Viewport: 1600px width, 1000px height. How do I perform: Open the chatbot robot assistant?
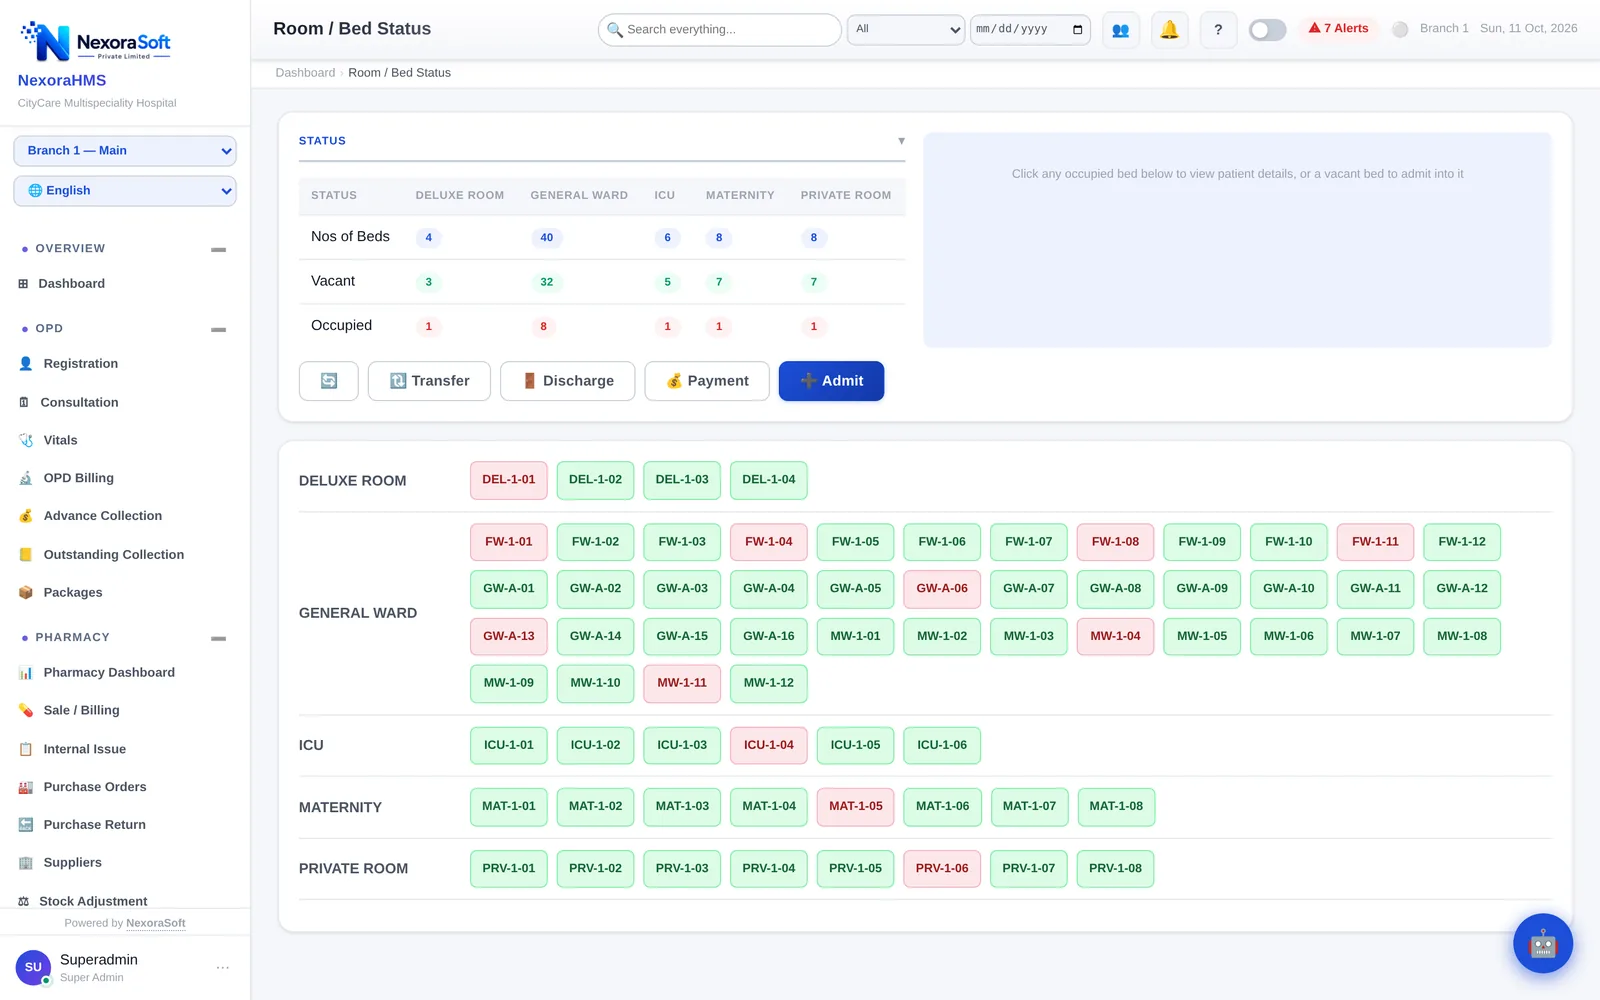1543,943
